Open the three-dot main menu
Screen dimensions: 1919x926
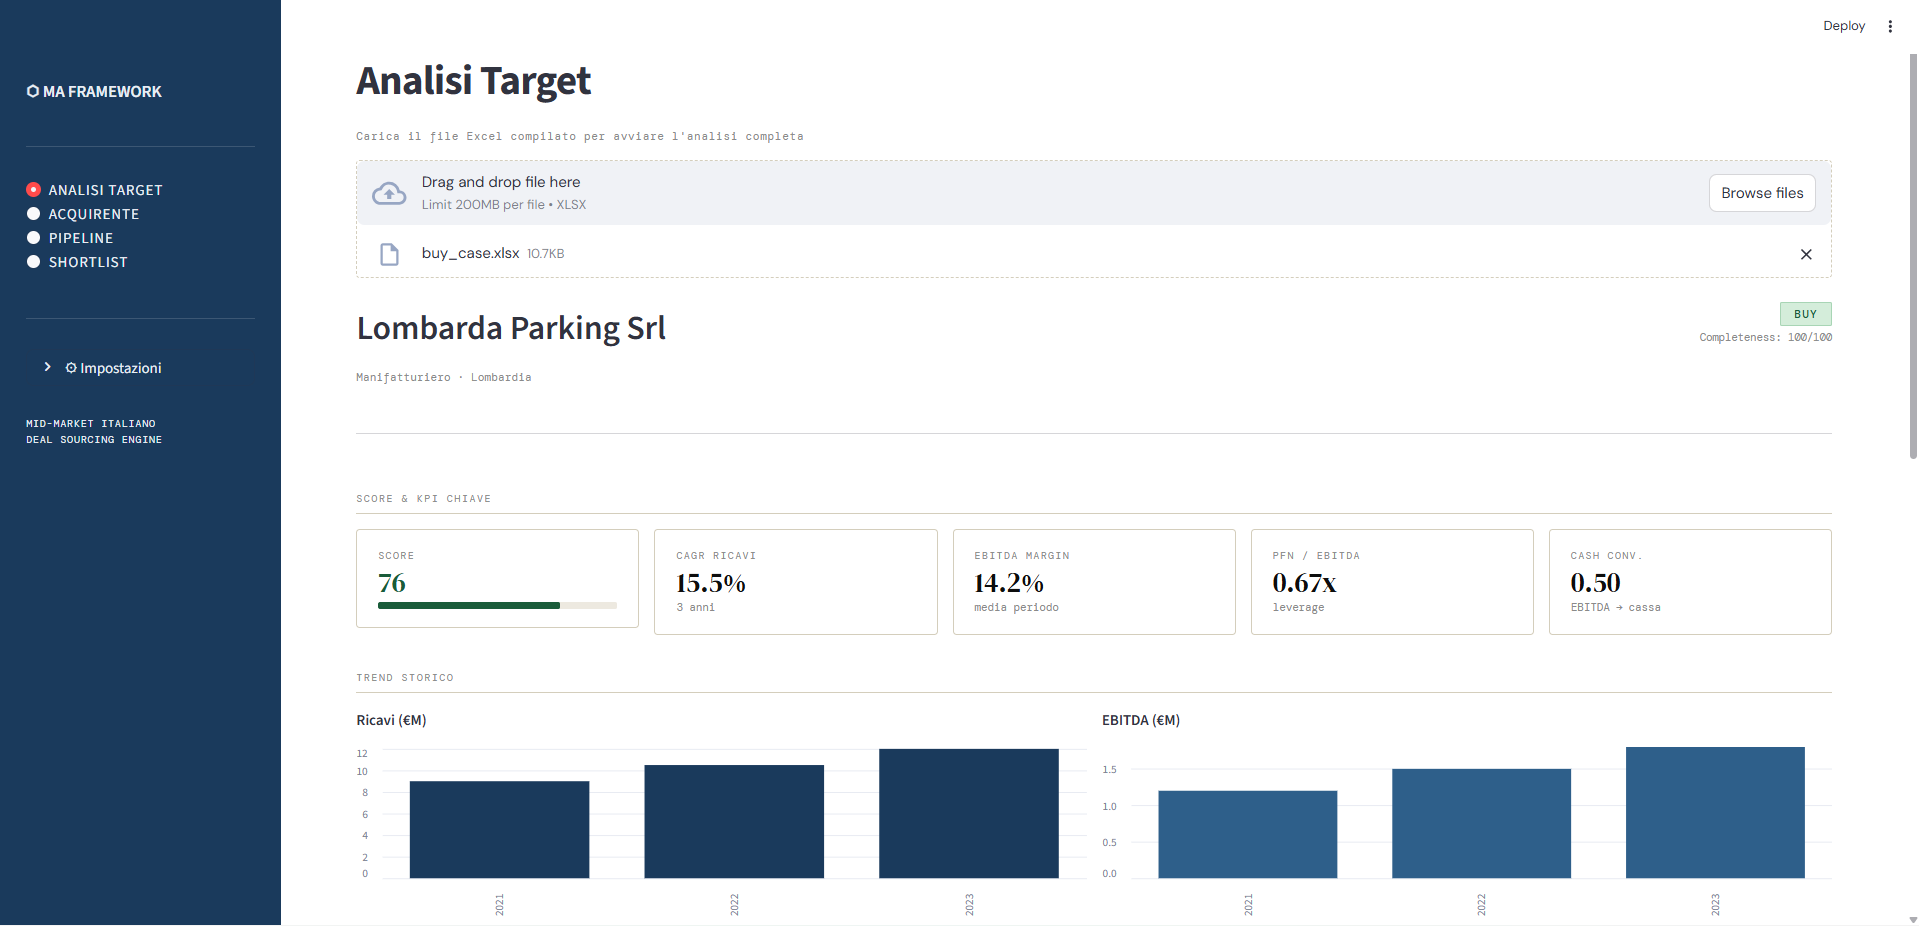pos(1889,26)
